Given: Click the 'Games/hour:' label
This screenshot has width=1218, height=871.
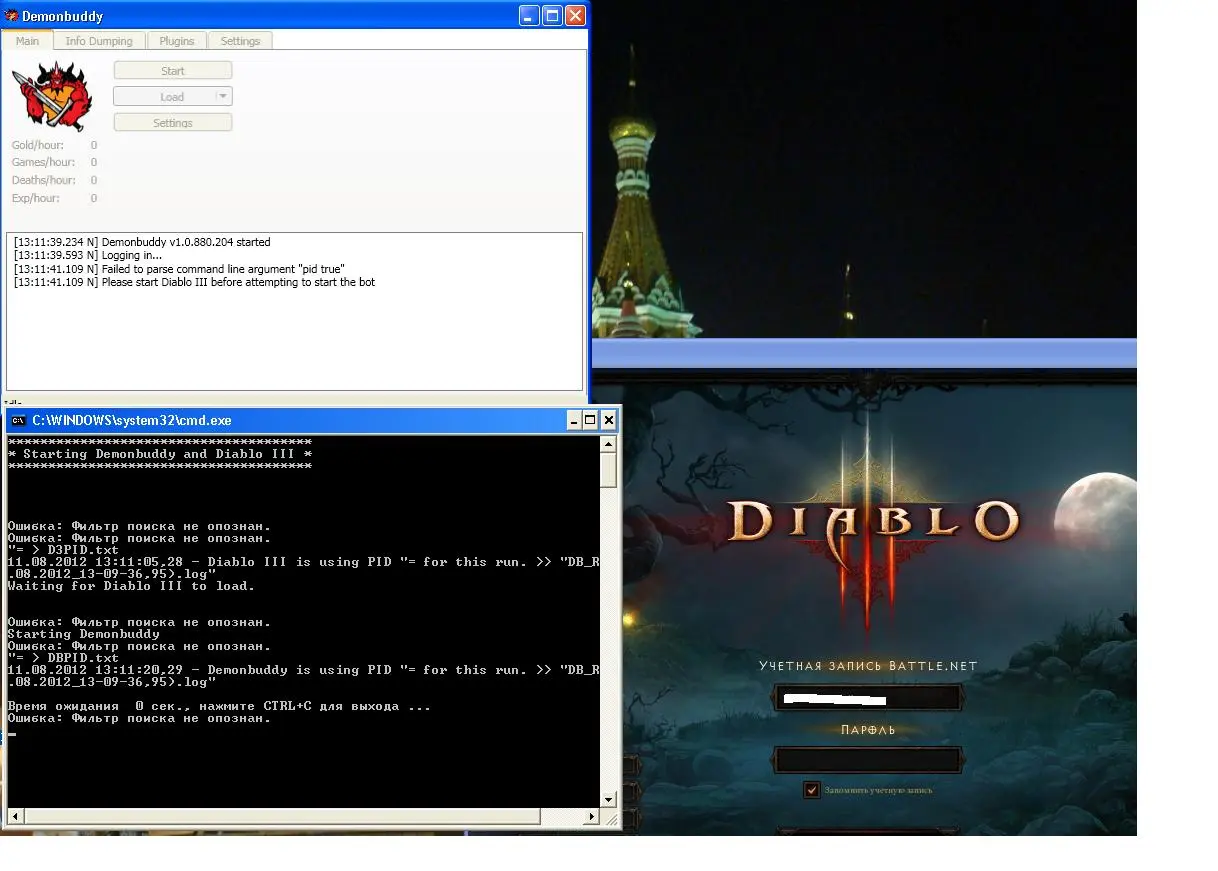Looking at the screenshot, I should click(43, 162).
